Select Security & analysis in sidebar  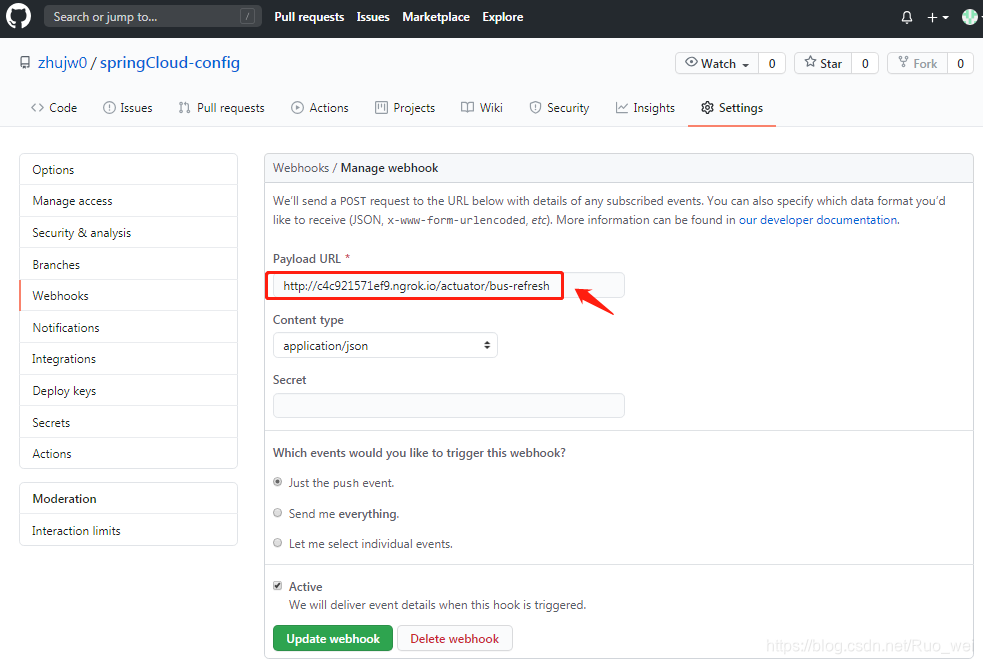(129, 233)
